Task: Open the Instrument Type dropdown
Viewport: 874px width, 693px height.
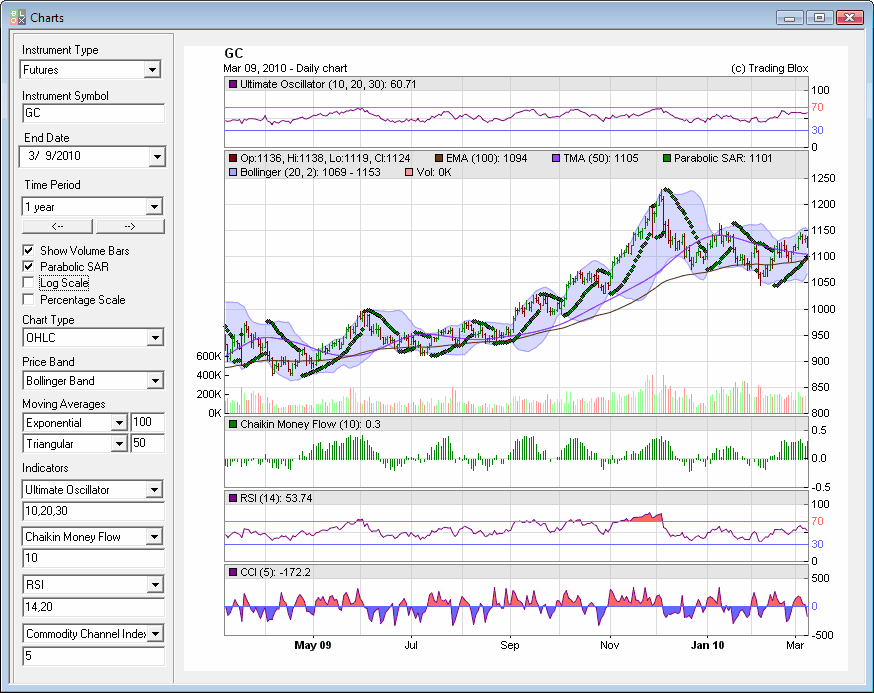Action: tap(152, 70)
